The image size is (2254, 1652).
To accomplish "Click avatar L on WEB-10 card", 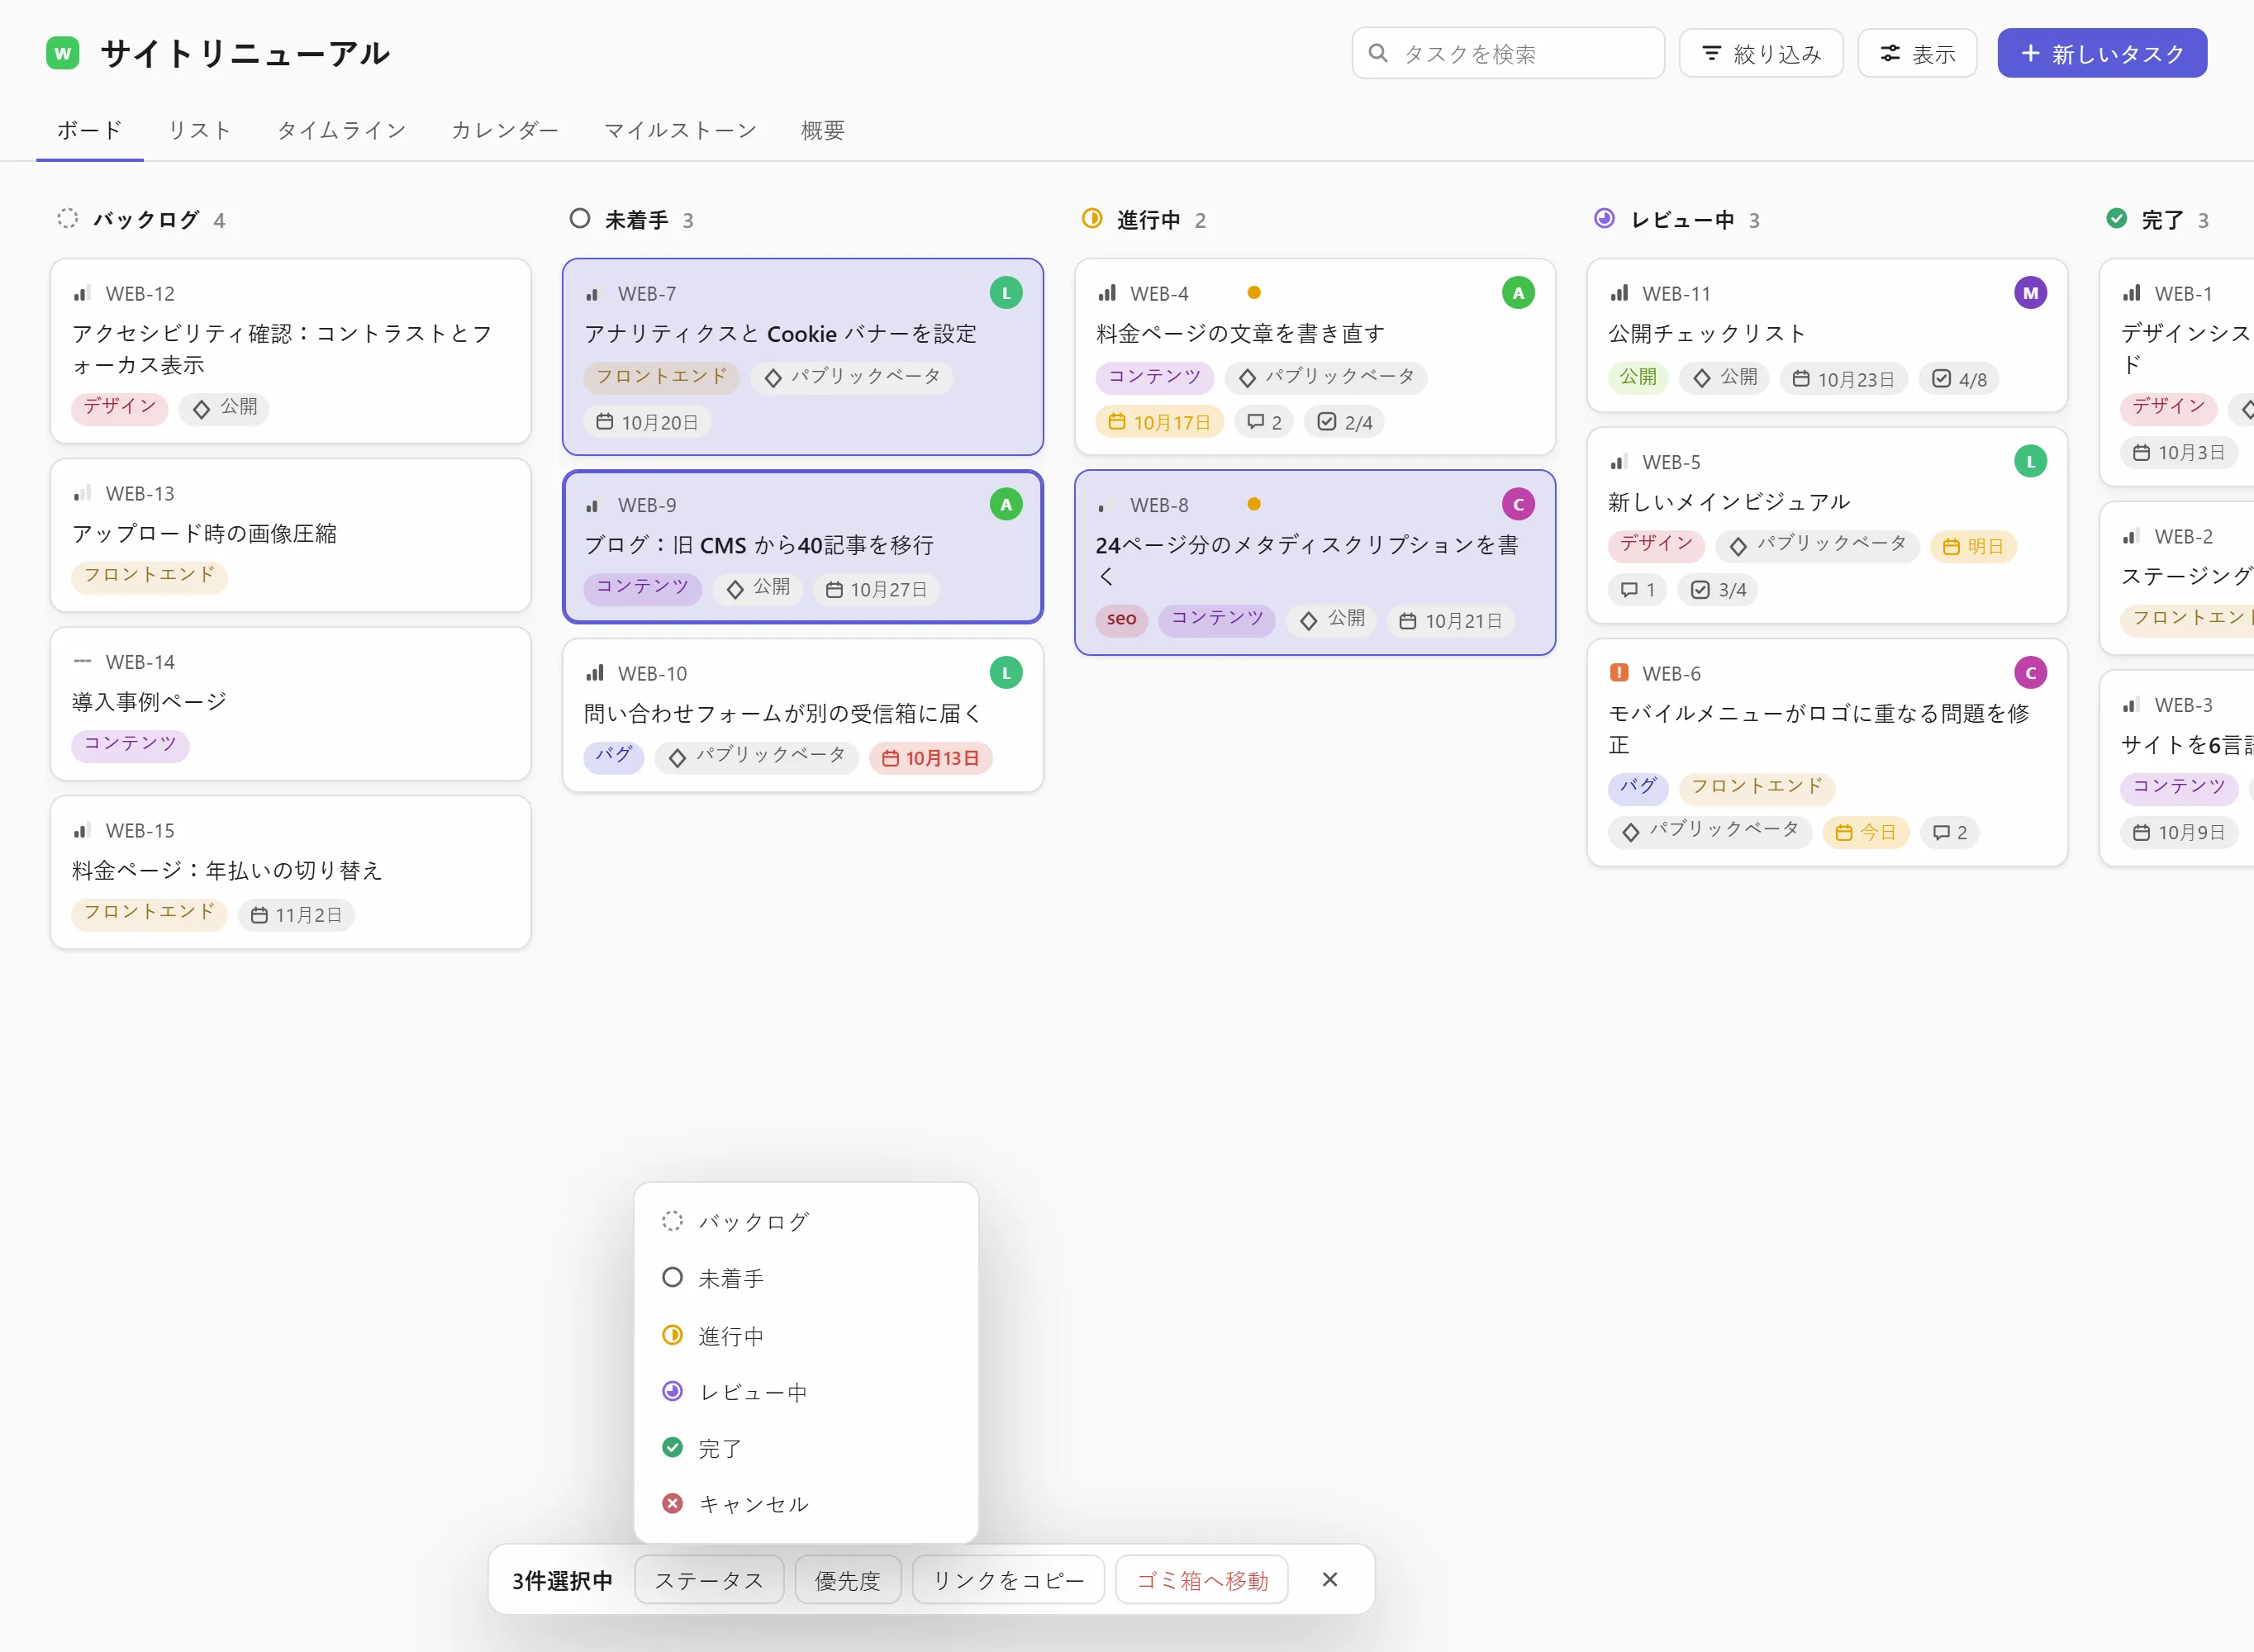I will point(1006,673).
